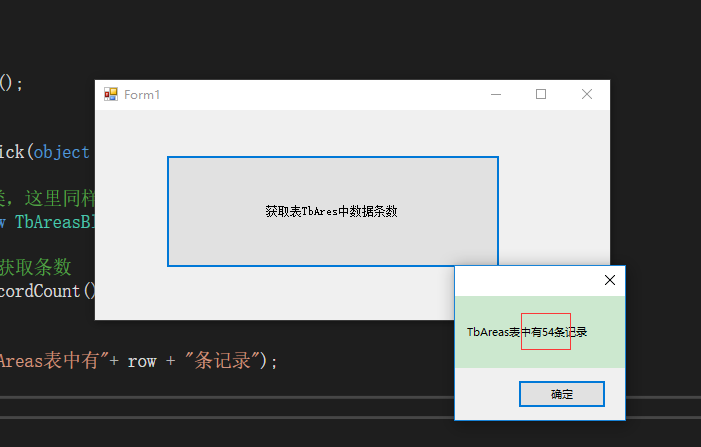Click the "row" variable in the code
Image resolution: width=701 pixels, height=447 pixels.
click(x=142, y=361)
